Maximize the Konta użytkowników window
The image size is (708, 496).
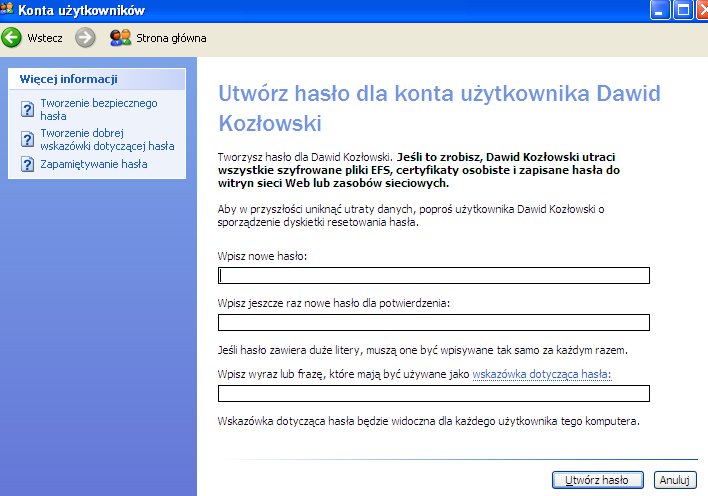click(x=684, y=10)
